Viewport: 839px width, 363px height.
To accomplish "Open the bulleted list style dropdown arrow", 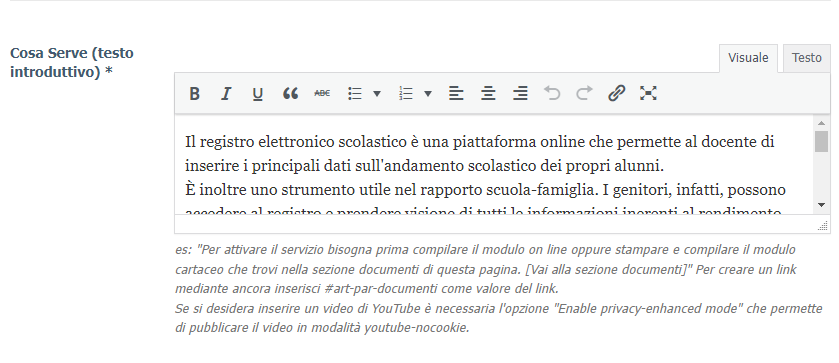I will 377,94.
